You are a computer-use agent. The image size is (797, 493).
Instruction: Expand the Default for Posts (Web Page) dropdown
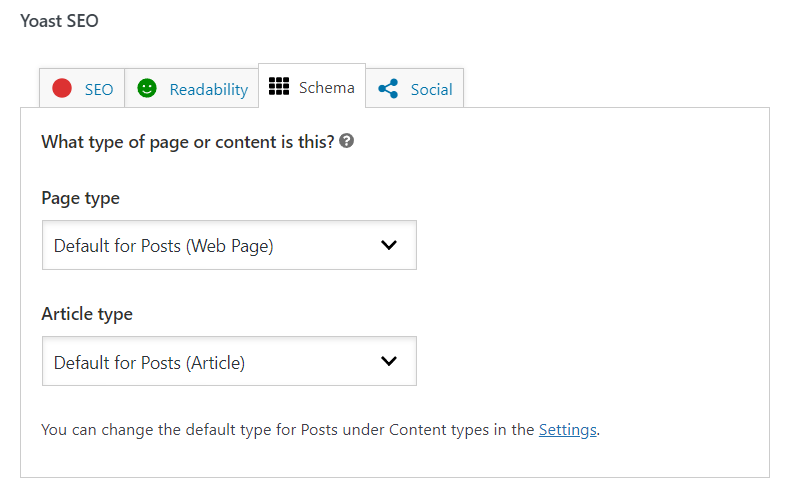pos(229,245)
